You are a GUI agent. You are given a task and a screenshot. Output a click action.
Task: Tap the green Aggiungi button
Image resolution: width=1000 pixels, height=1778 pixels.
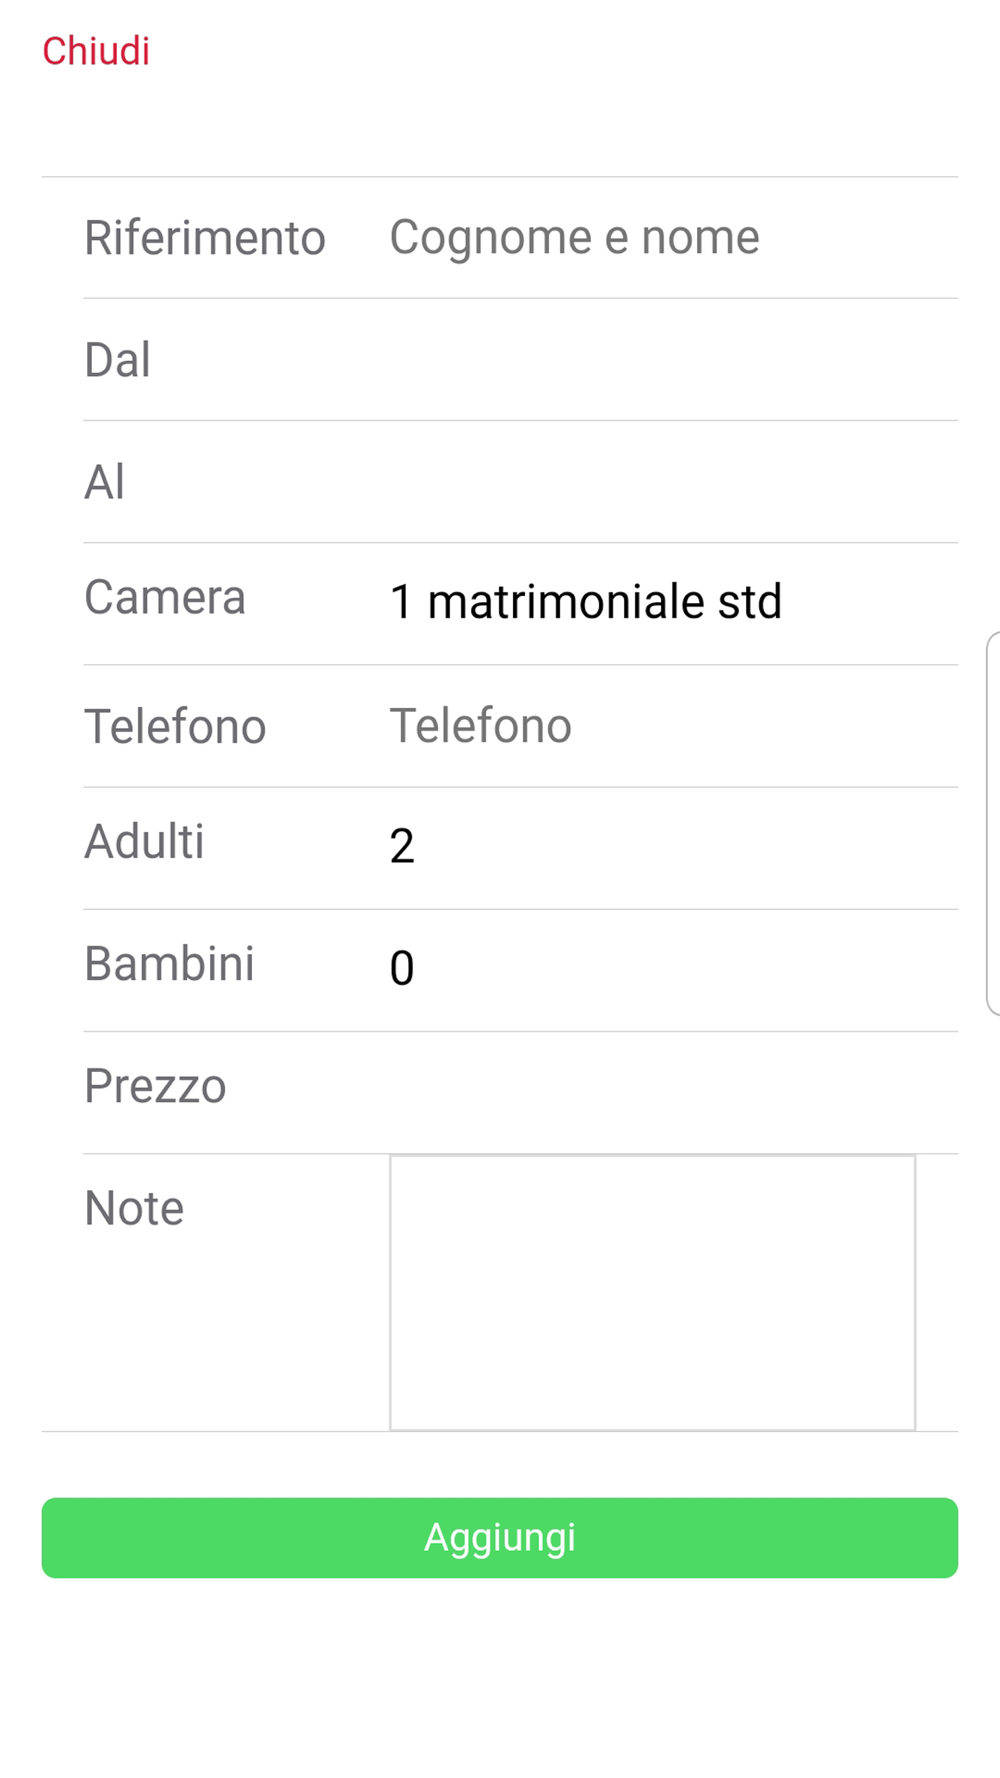pos(500,1538)
